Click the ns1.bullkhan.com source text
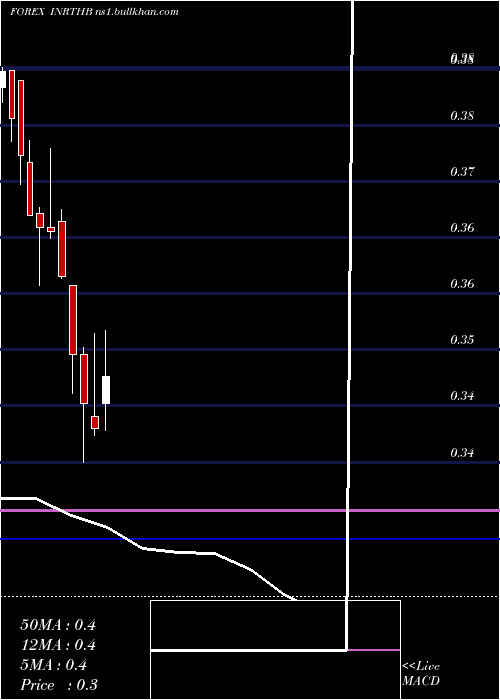The image size is (500, 700). [137, 12]
